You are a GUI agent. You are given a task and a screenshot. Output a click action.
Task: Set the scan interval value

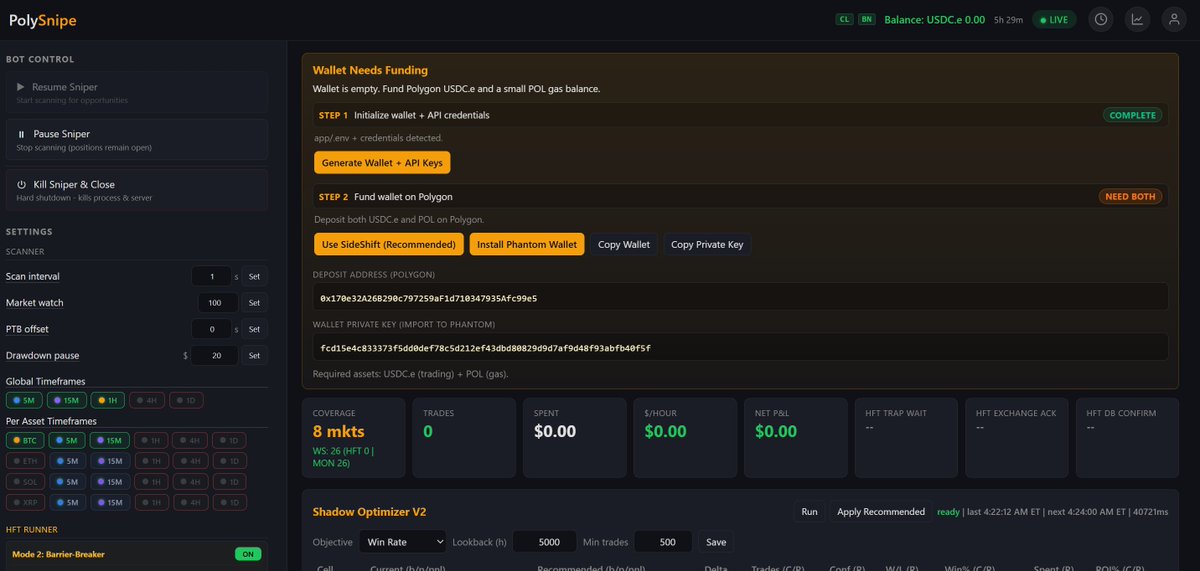pyautogui.click(x=254, y=277)
